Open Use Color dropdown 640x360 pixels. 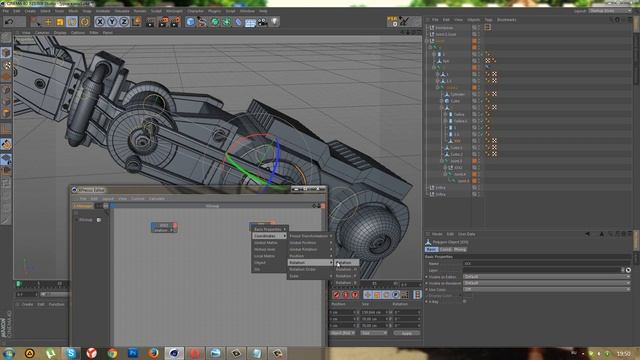pos(547,289)
